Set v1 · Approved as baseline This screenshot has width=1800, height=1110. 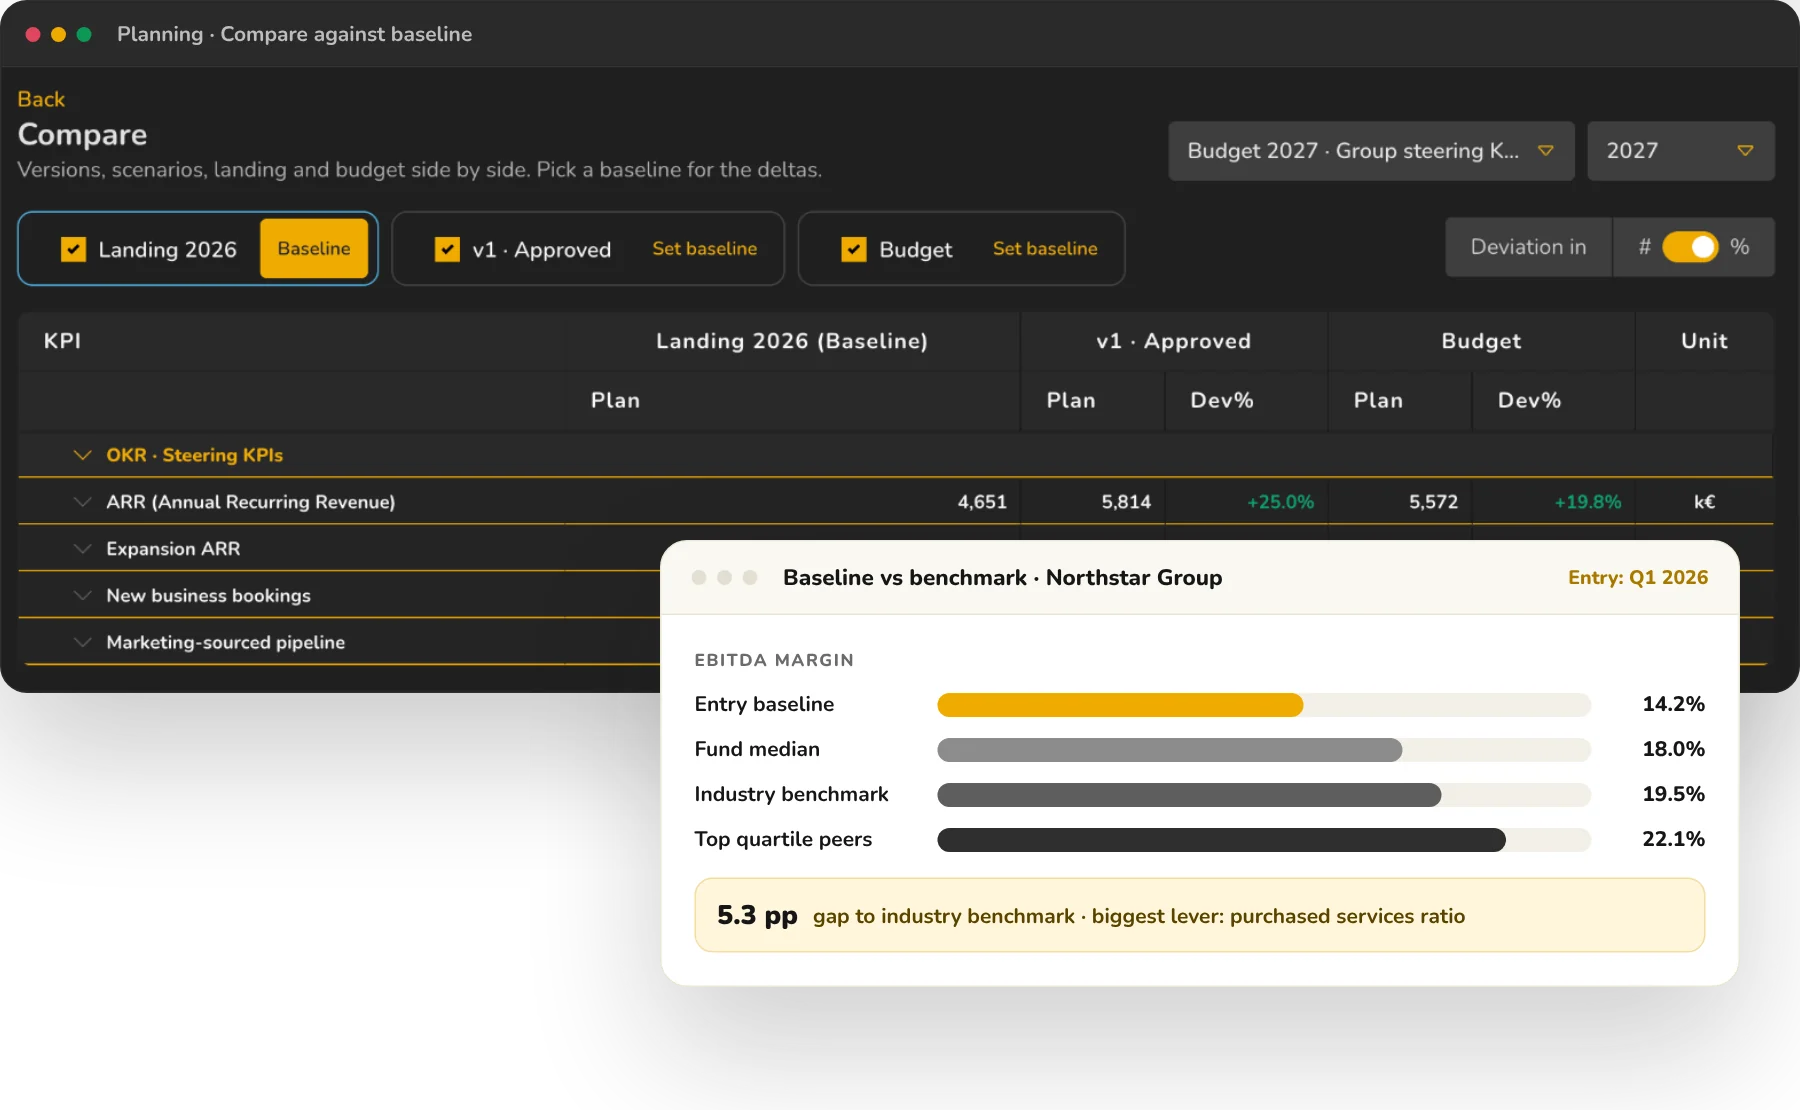705,249
